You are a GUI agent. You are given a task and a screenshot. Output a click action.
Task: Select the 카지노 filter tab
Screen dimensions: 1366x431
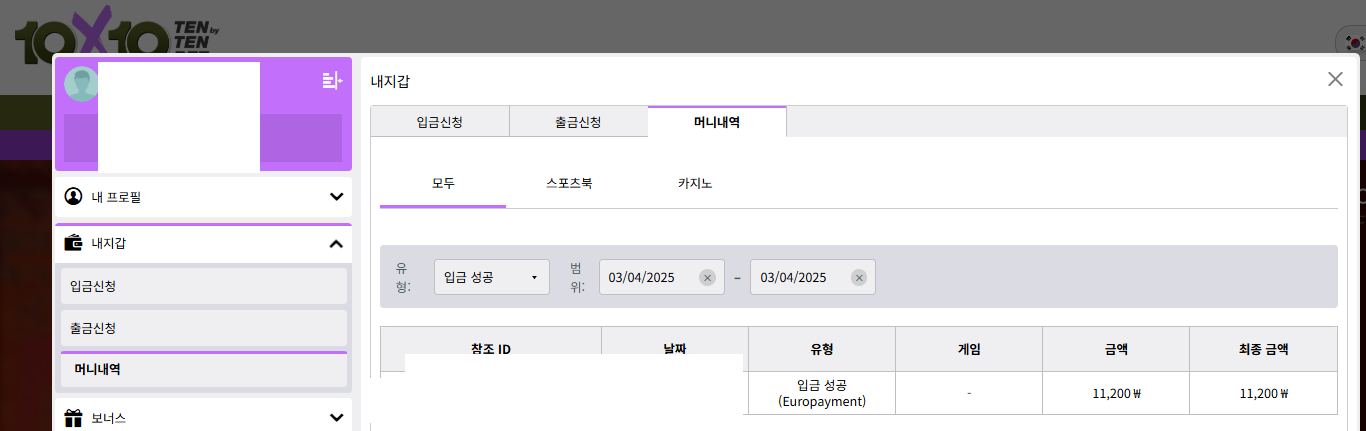click(695, 184)
